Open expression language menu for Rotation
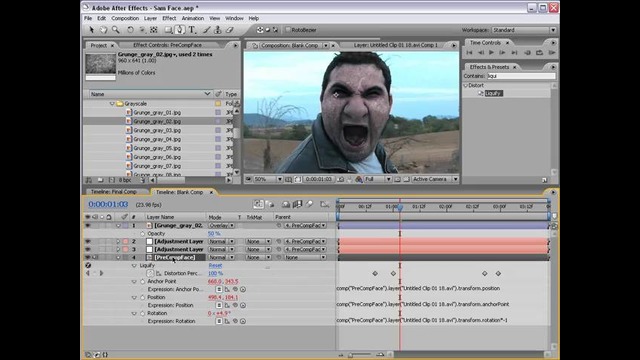Image resolution: width=640 pixels, height=360 pixels. coord(243,321)
